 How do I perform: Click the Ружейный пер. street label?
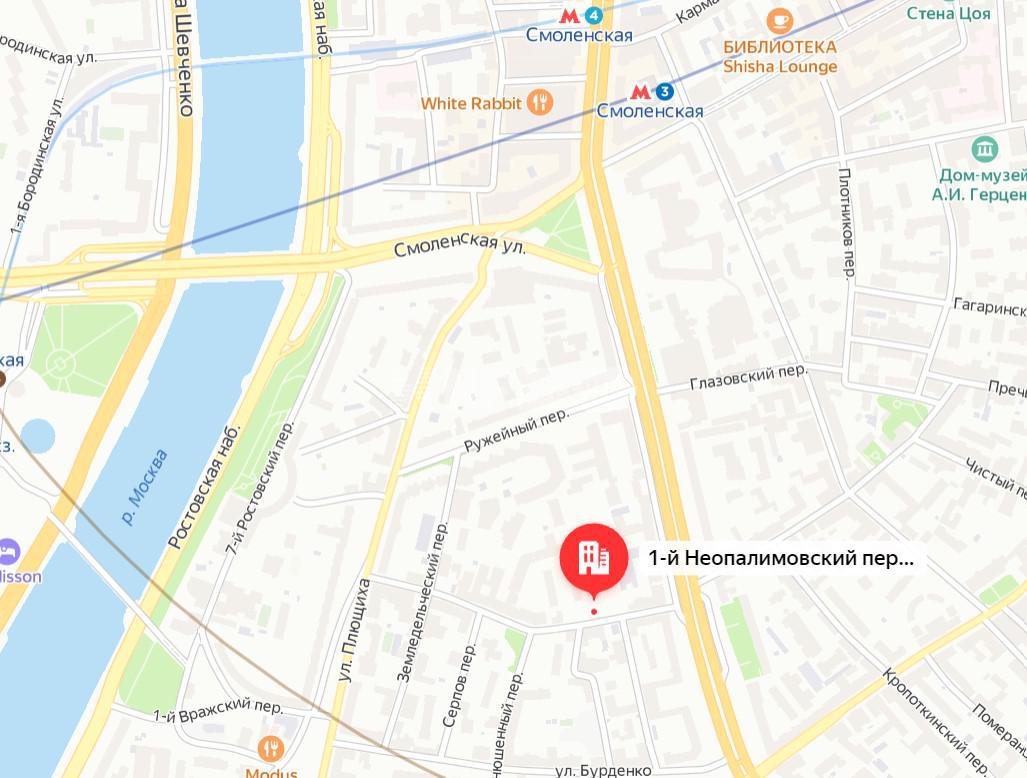point(517,431)
